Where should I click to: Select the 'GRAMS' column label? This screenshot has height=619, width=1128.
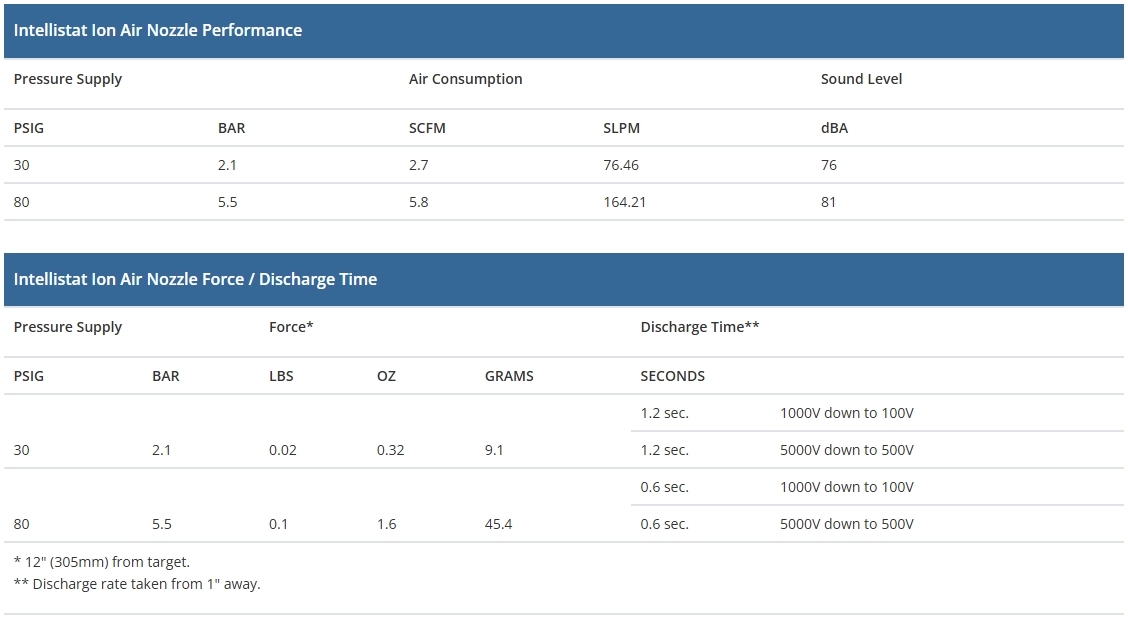pyautogui.click(x=509, y=376)
